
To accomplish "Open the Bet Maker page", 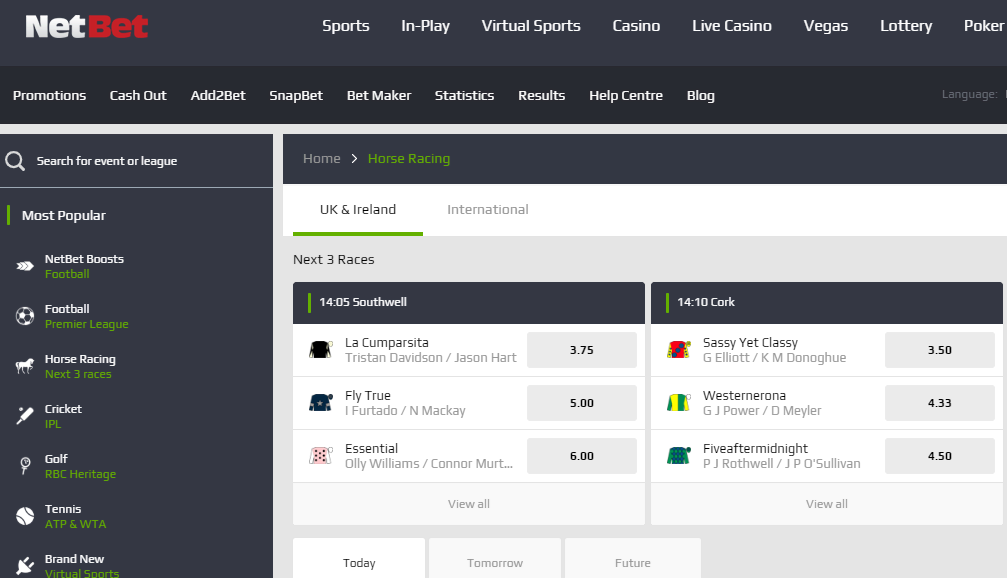I will pyautogui.click(x=379, y=95).
